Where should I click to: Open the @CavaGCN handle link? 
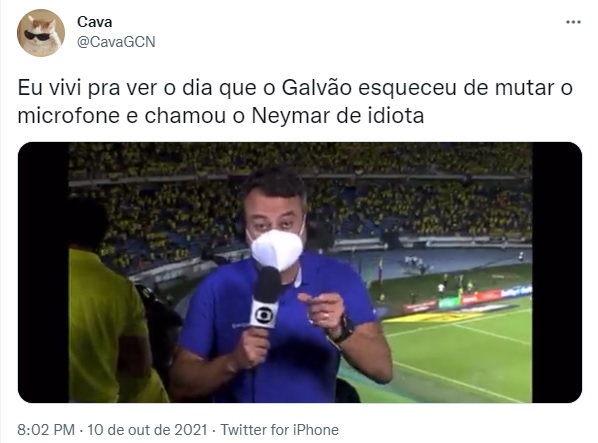(x=116, y=42)
